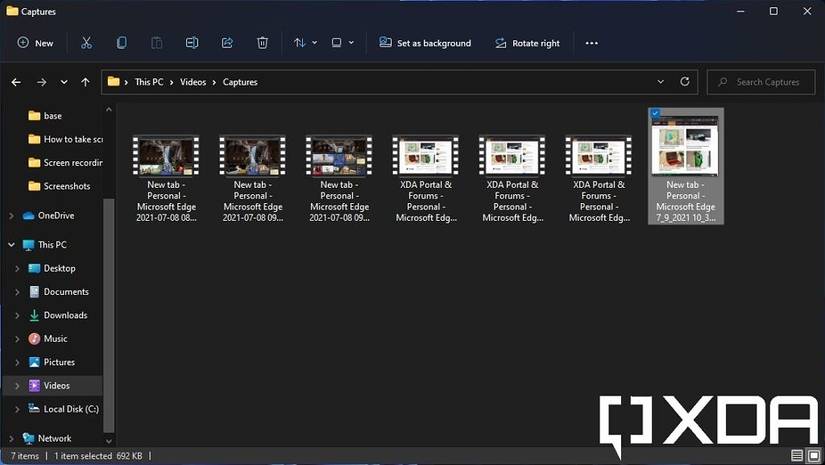Expand the Desktop tree node

pos(17,268)
